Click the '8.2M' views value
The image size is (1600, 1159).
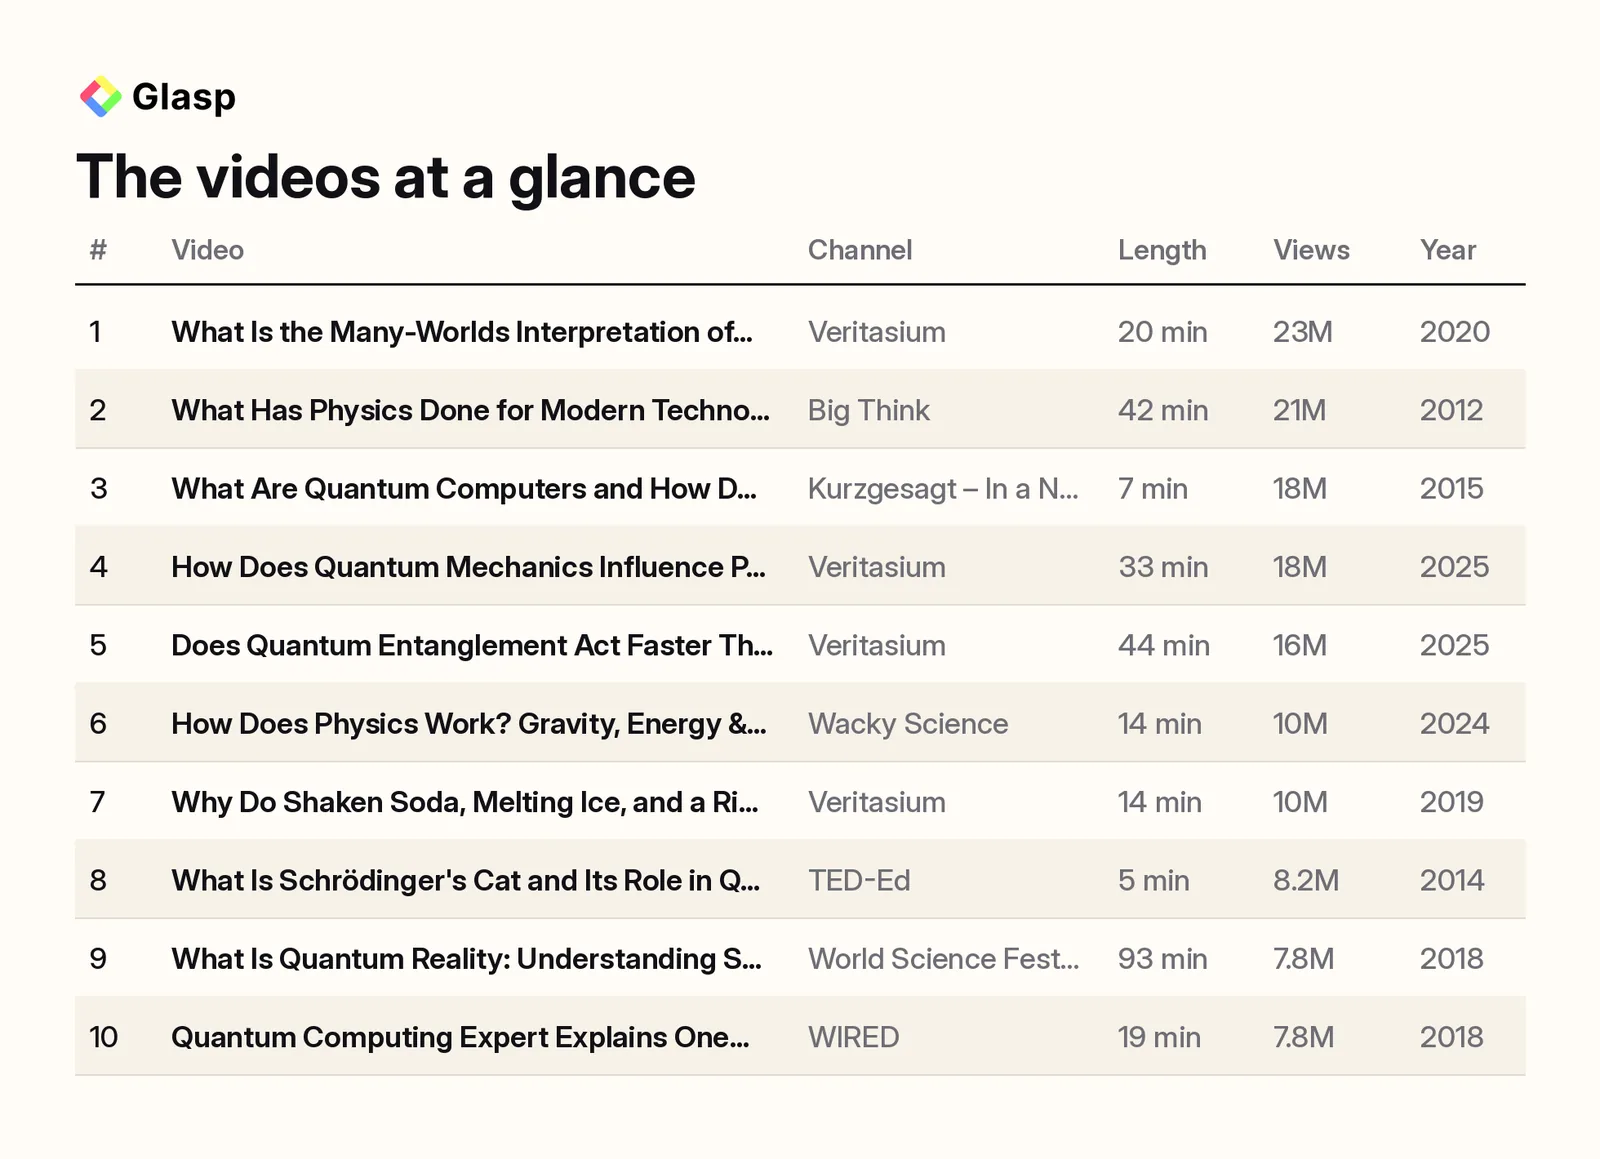pos(1306,880)
